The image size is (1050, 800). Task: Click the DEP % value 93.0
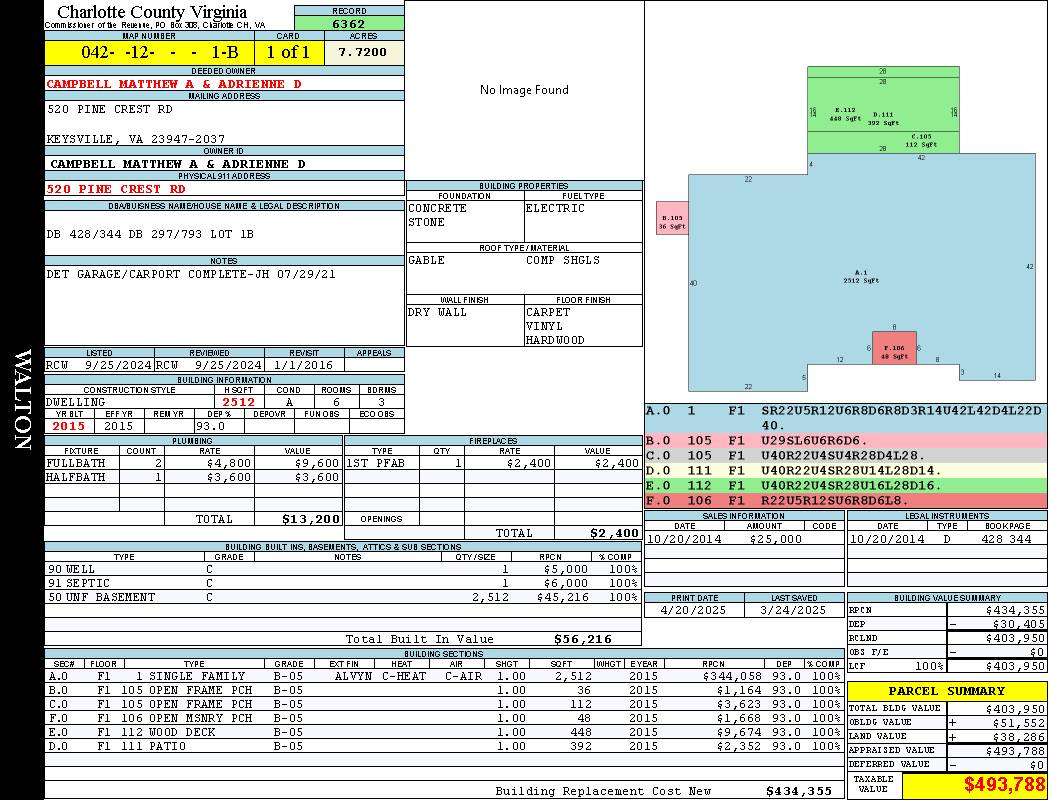point(210,426)
